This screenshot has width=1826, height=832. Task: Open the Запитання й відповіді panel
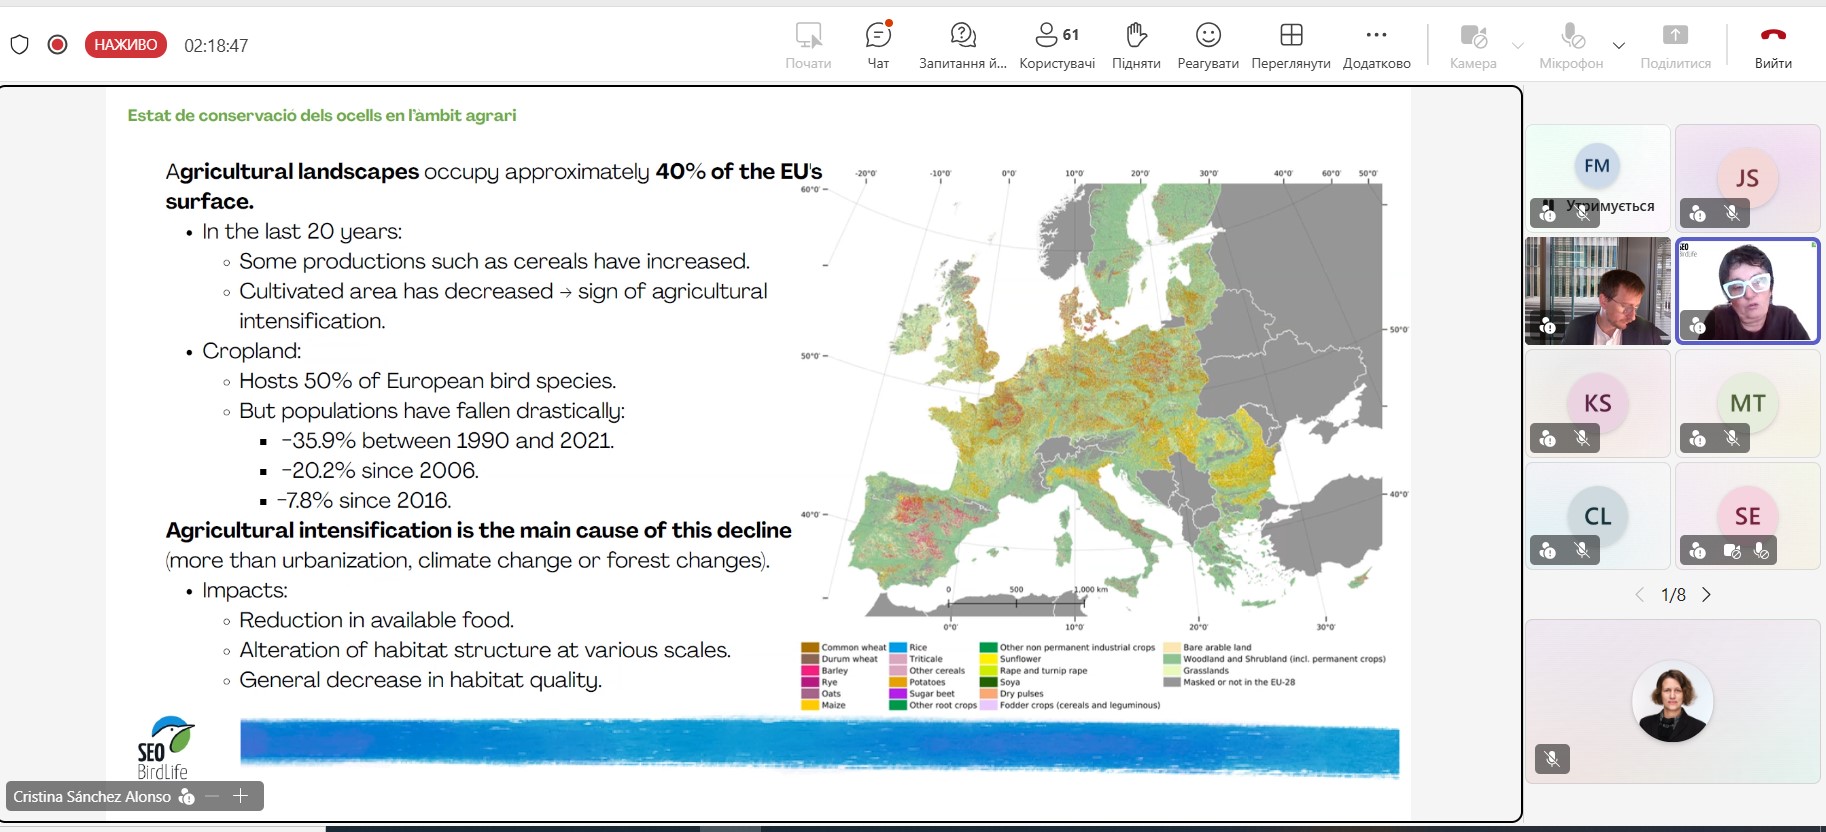[962, 45]
